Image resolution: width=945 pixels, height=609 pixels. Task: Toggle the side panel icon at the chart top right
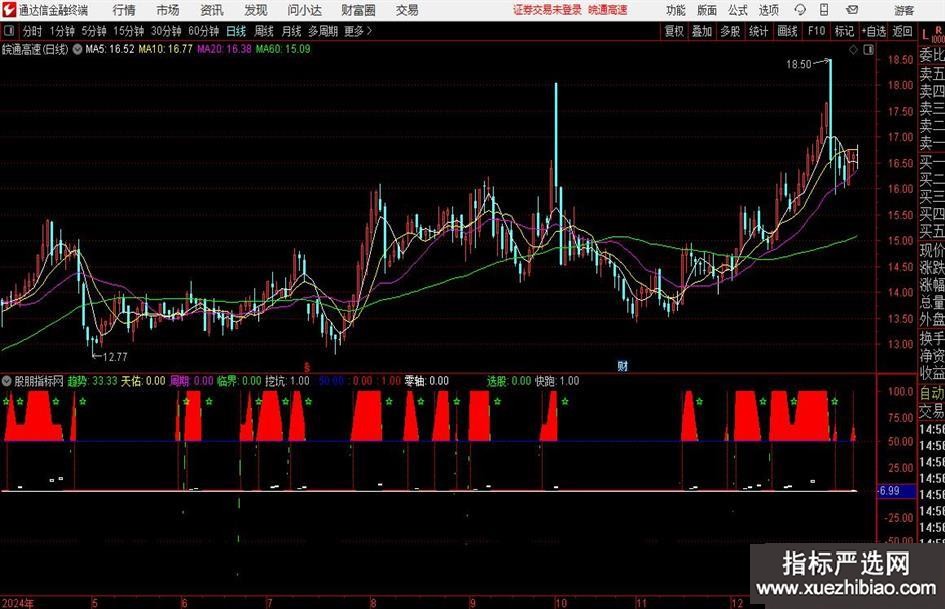[868, 50]
